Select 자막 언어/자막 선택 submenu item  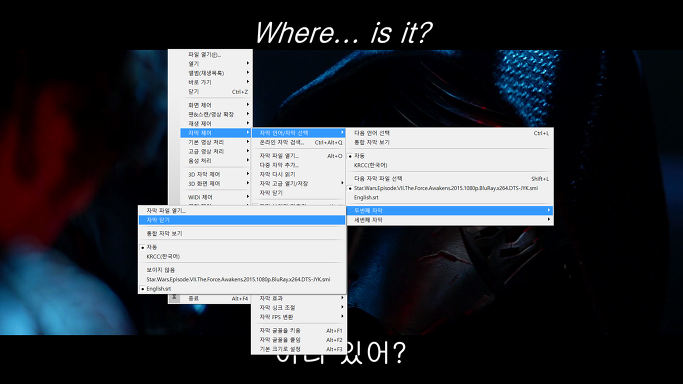click(299, 133)
